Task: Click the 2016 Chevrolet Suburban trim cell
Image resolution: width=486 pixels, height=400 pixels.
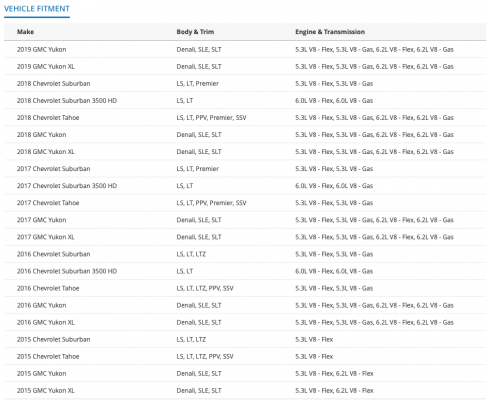Action: [x=191, y=254]
